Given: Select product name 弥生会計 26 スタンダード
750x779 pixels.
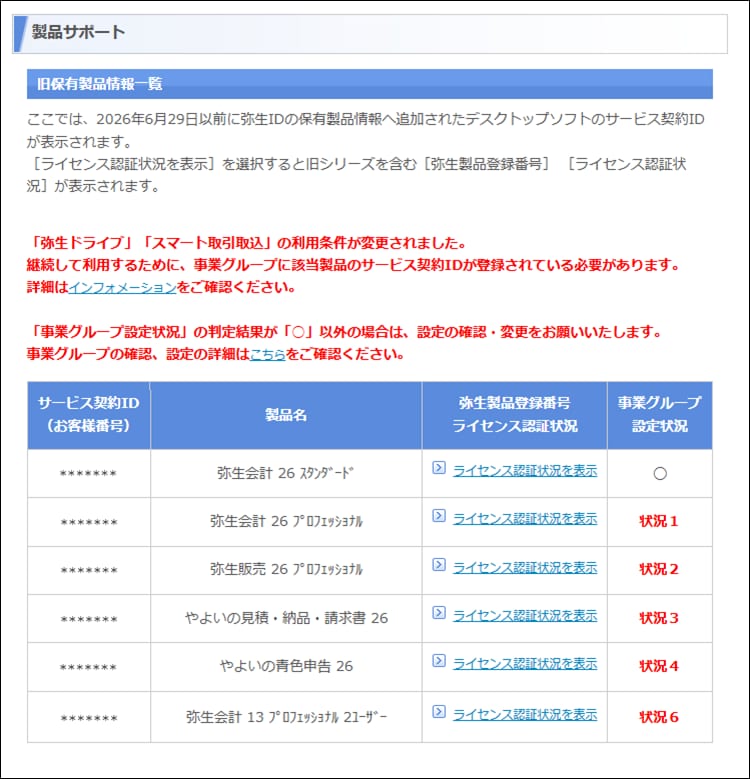Looking at the screenshot, I should tap(286, 473).
